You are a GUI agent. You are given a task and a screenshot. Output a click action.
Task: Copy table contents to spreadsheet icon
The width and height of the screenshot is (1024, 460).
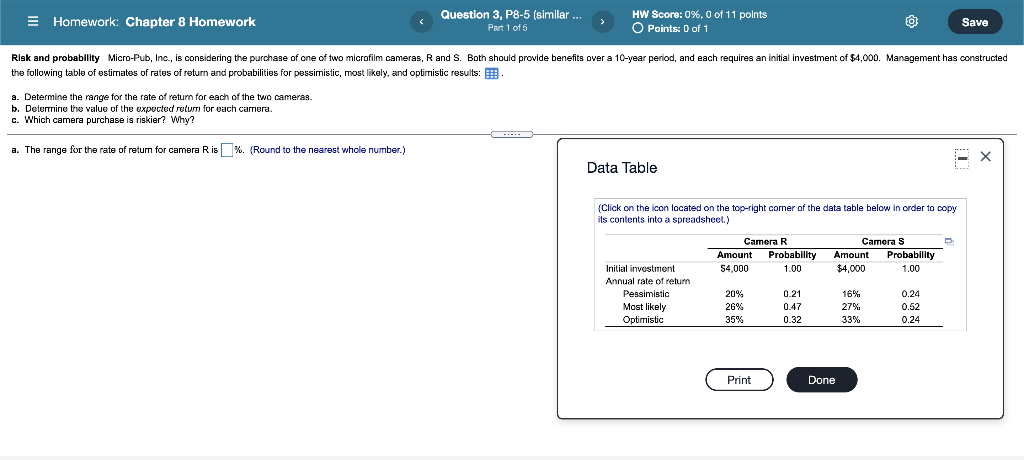tap(950, 242)
